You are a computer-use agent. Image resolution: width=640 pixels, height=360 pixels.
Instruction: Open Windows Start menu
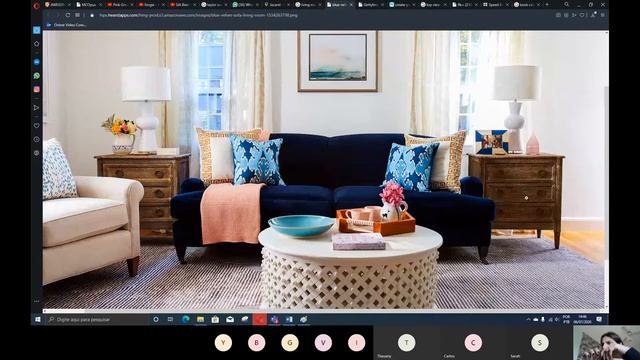pos(38,320)
